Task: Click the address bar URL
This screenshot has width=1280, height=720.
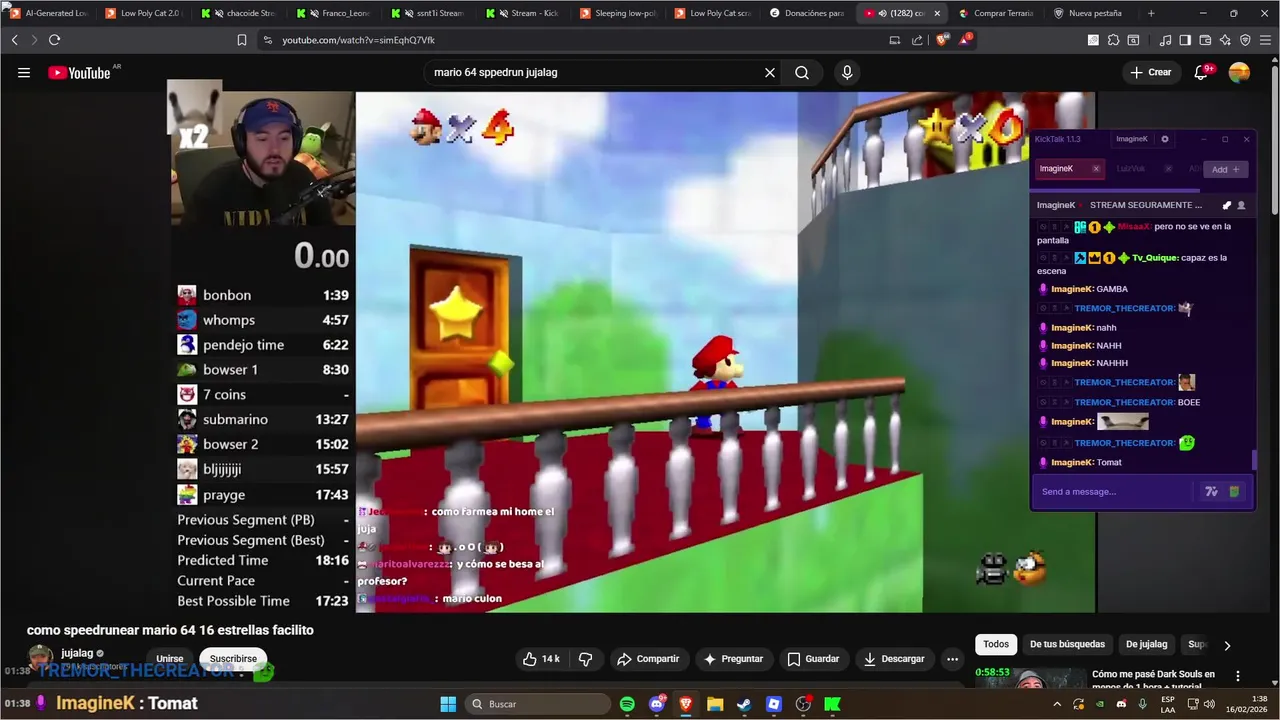Action: click(x=358, y=40)
